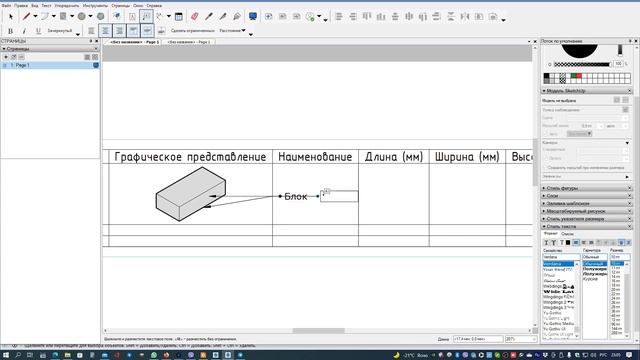Pick the green swatch in color palette
Image resolution: width=640 pixels, height=360 pixels.
(x=573, y=76)
